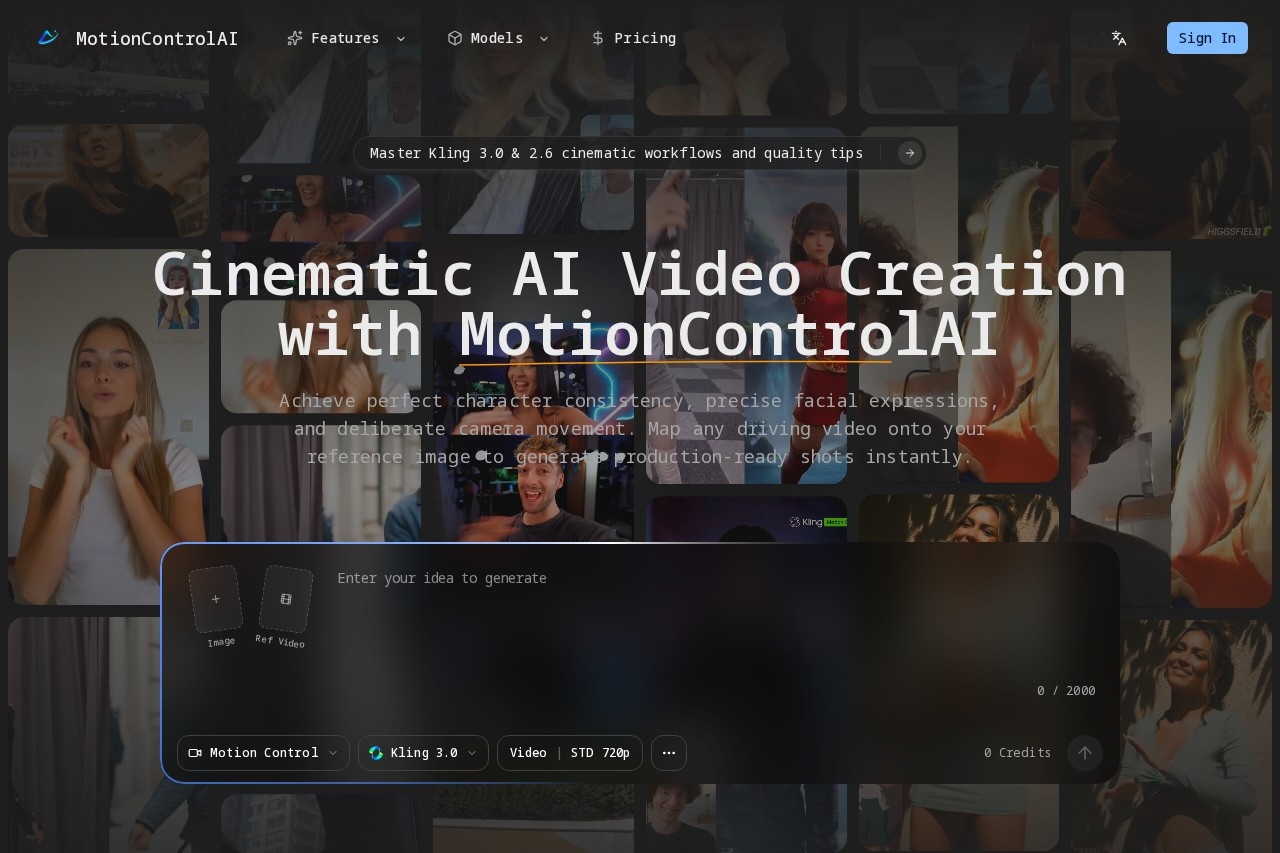Screen dimensions: 1280x853
Task: Go to the Pricing page
Action: (644, 38)
